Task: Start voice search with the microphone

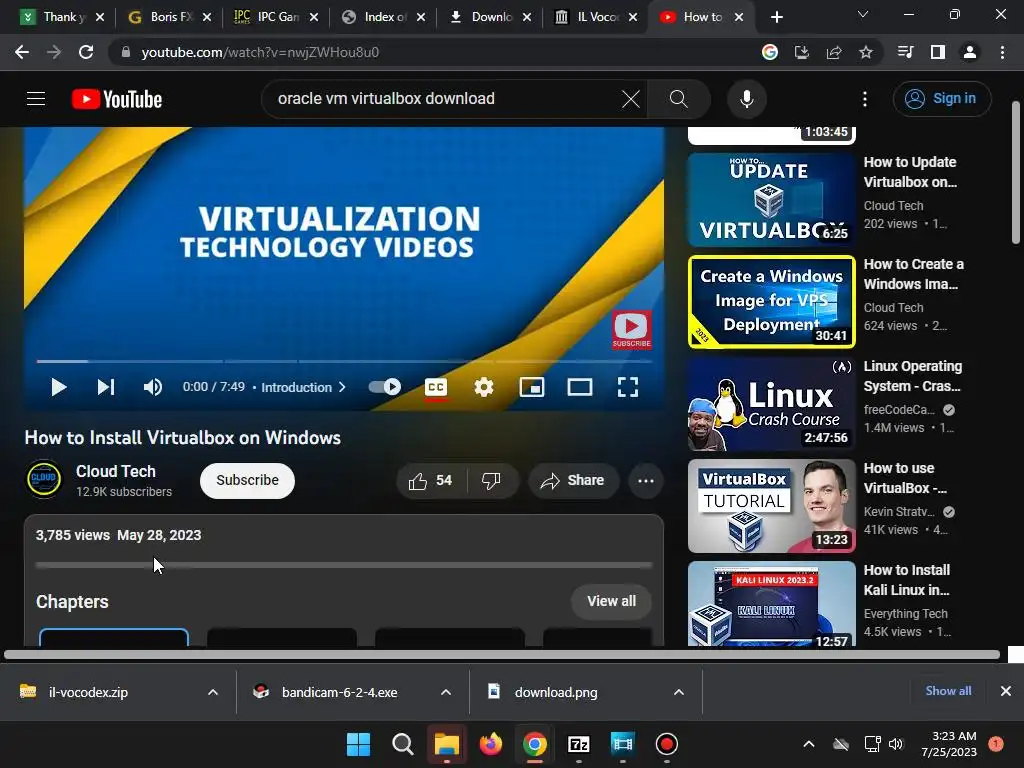Action: click(x=746, y=99)
